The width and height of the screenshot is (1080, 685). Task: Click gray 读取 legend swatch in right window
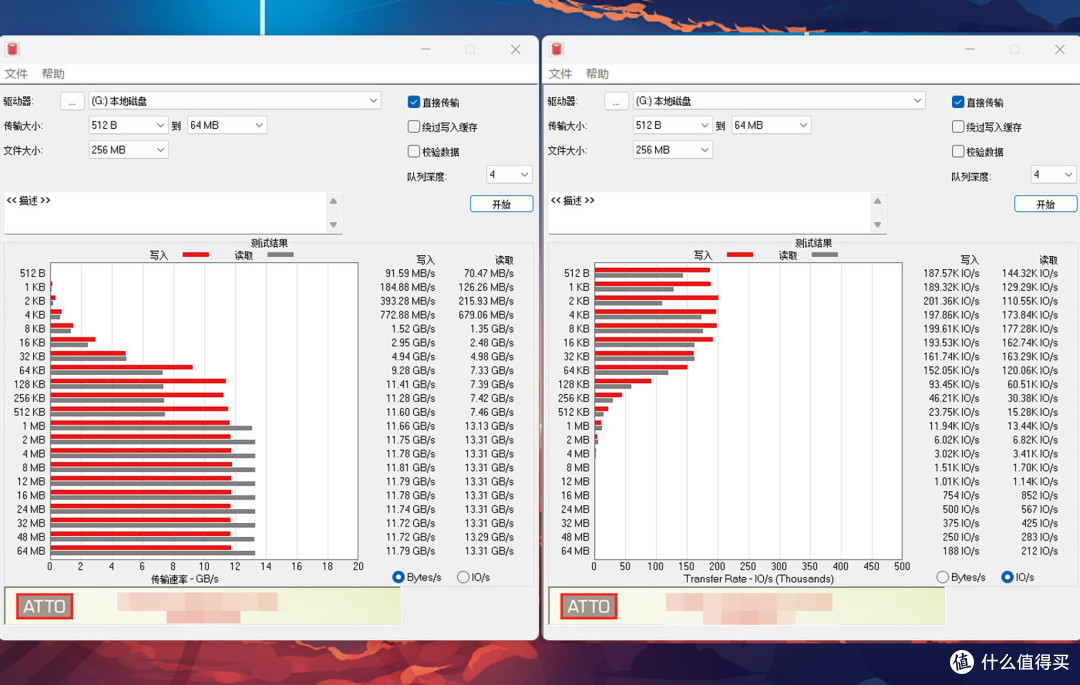tap(824, 255)
